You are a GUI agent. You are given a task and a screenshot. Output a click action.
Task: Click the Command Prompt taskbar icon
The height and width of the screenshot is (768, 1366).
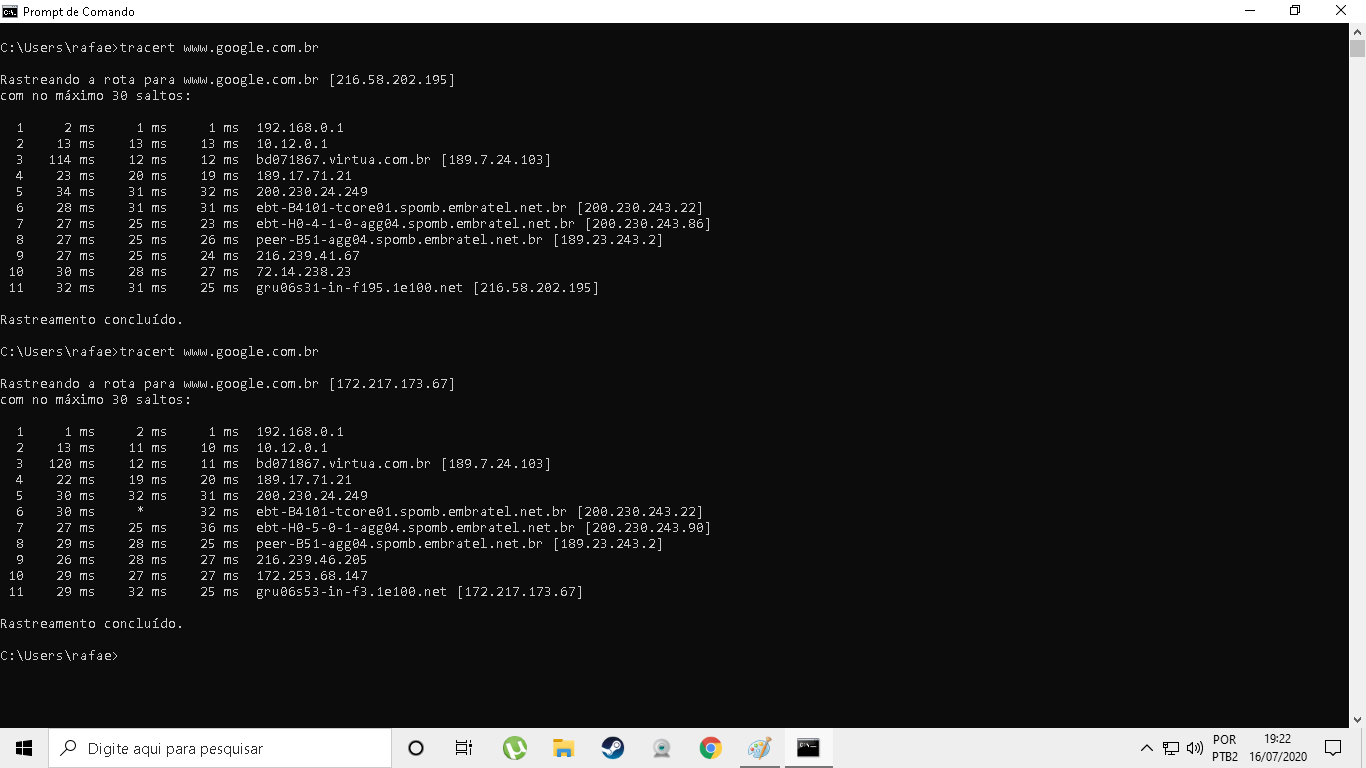click(x=809, y=748)
